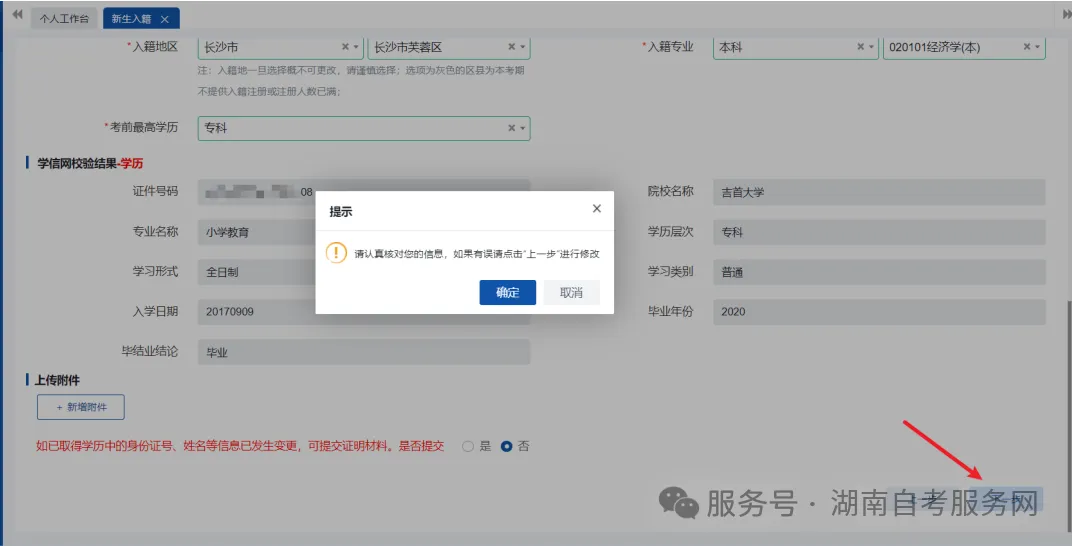Close the 提示 dialog with X icon
Screen dimensions: 1072x546
click(x=597, y=209)
